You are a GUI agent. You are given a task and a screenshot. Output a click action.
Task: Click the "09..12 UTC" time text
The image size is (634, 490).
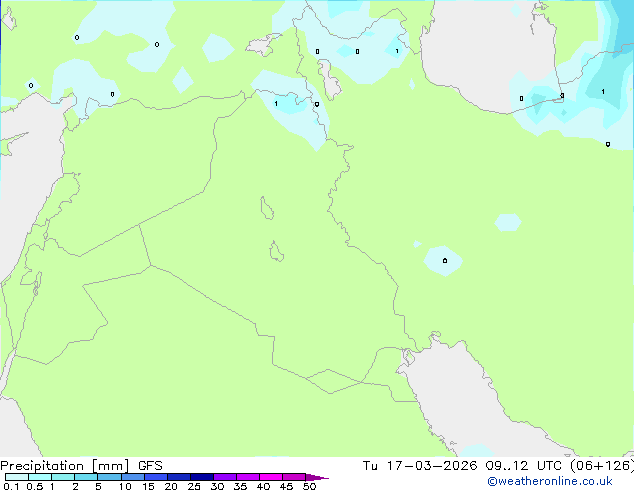(x=524, y=466)
